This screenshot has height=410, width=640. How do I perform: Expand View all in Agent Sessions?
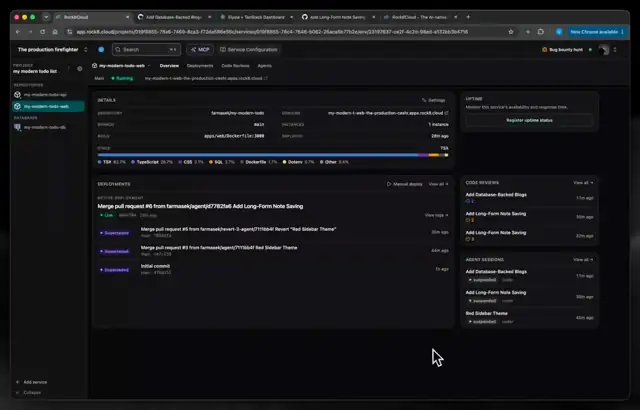coord(583,260)
